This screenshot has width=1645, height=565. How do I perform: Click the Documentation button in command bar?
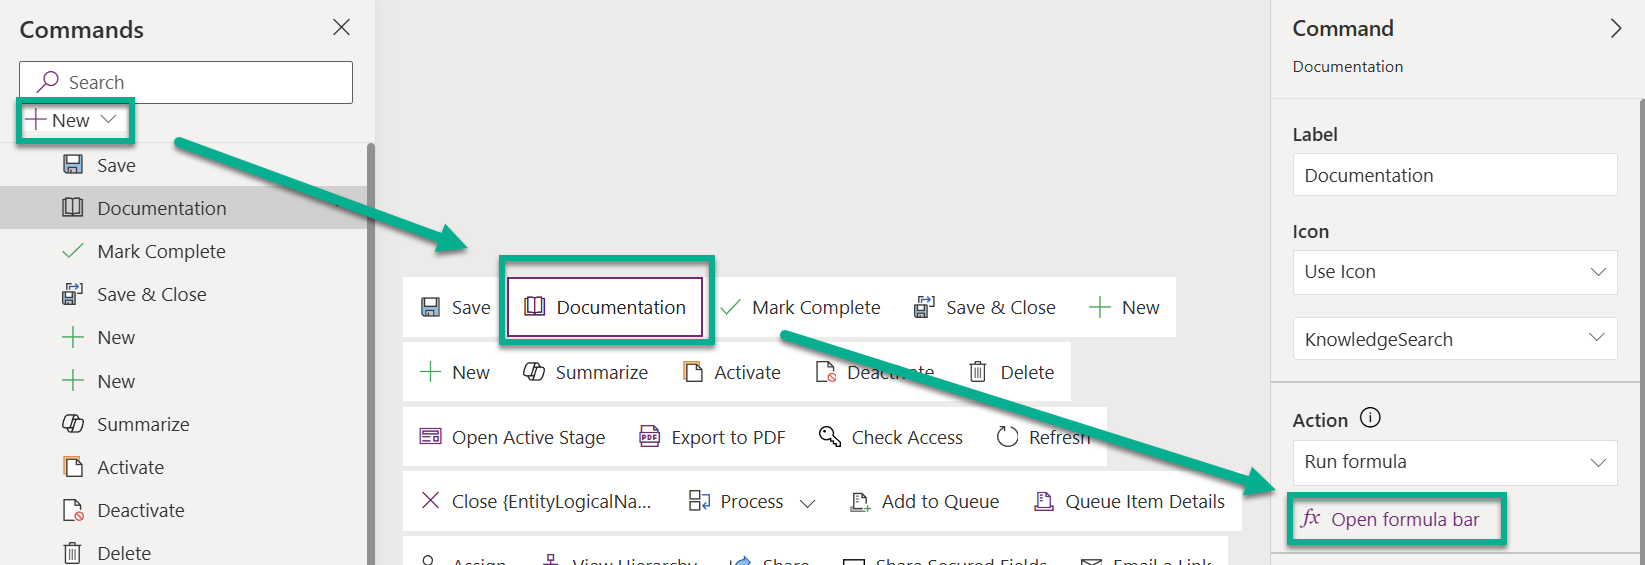[606, 307]
